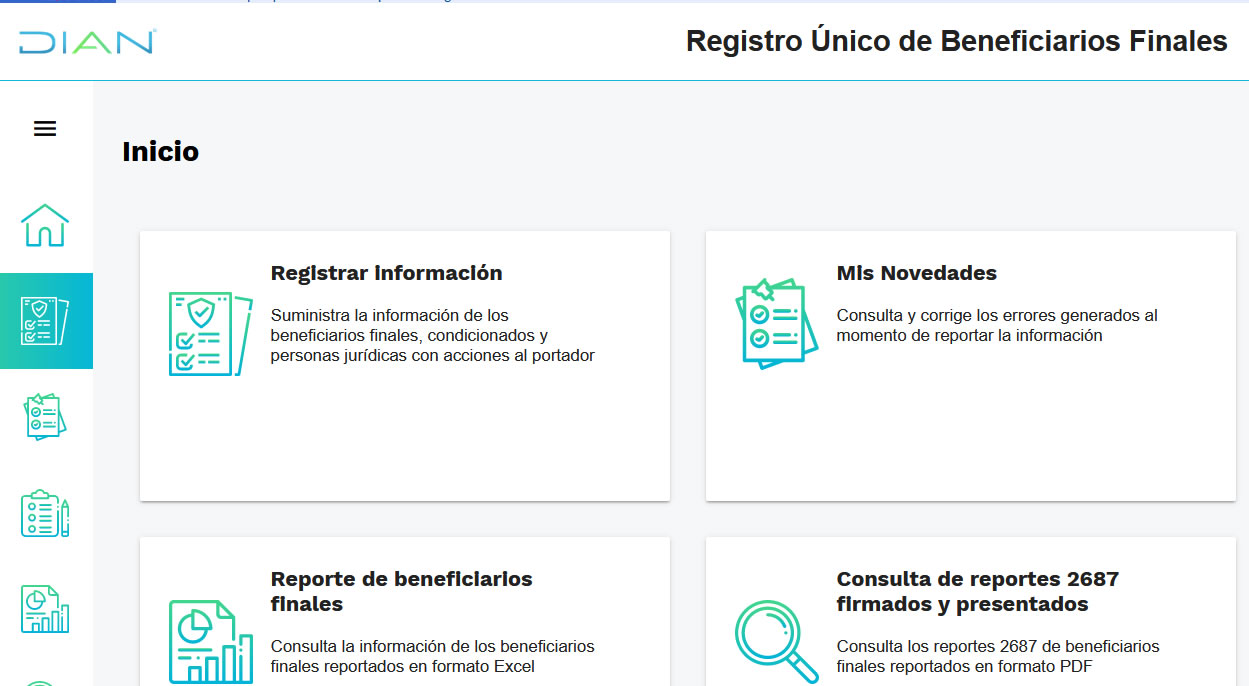Open the Mis Novedades card

click(x=970, y=365)
